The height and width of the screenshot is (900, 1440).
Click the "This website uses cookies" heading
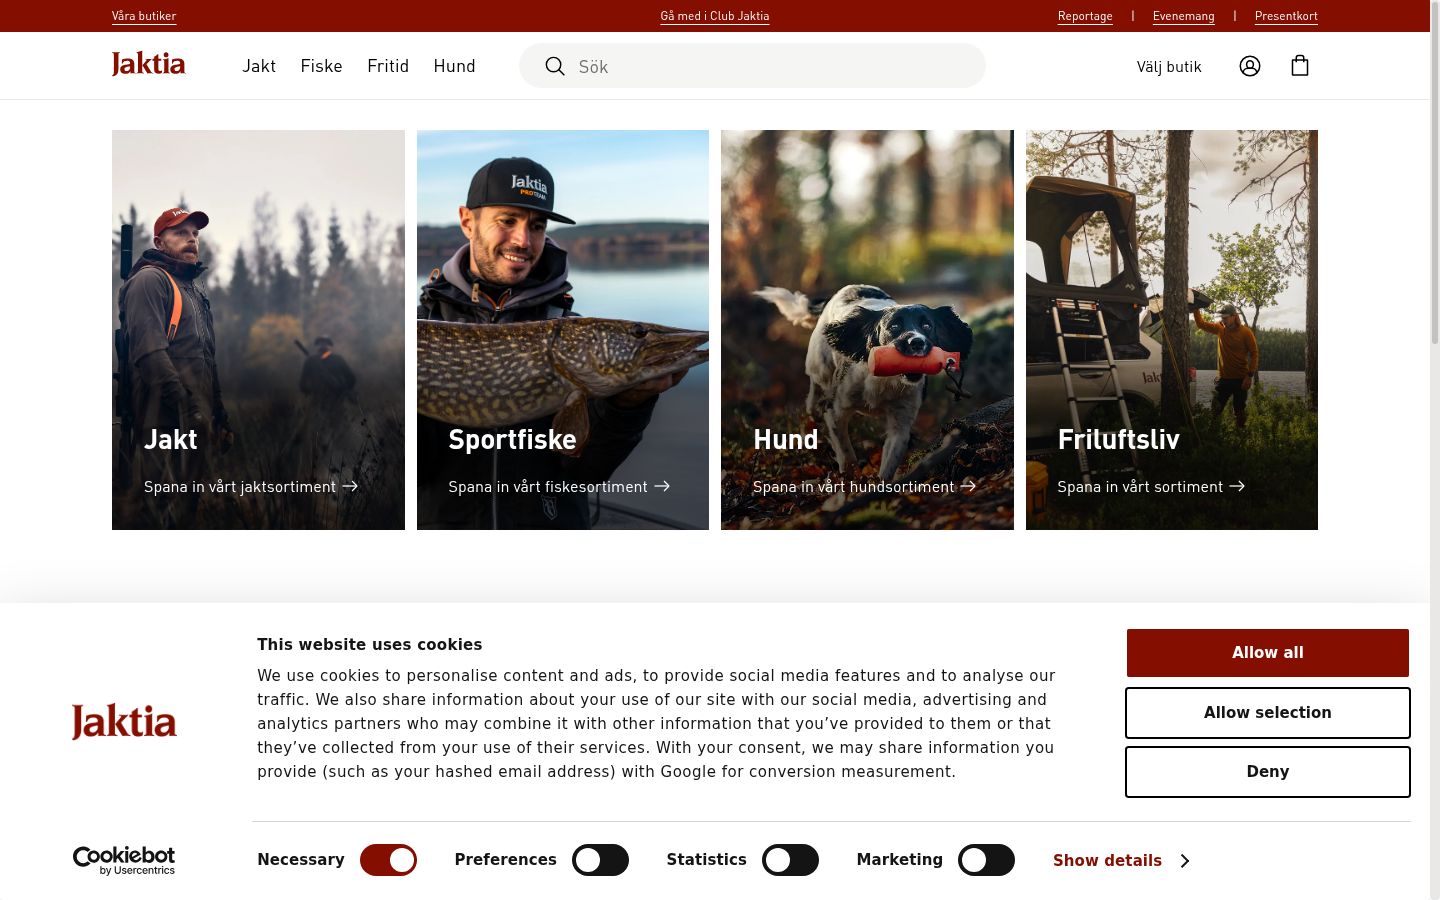(x=370, y=645)
